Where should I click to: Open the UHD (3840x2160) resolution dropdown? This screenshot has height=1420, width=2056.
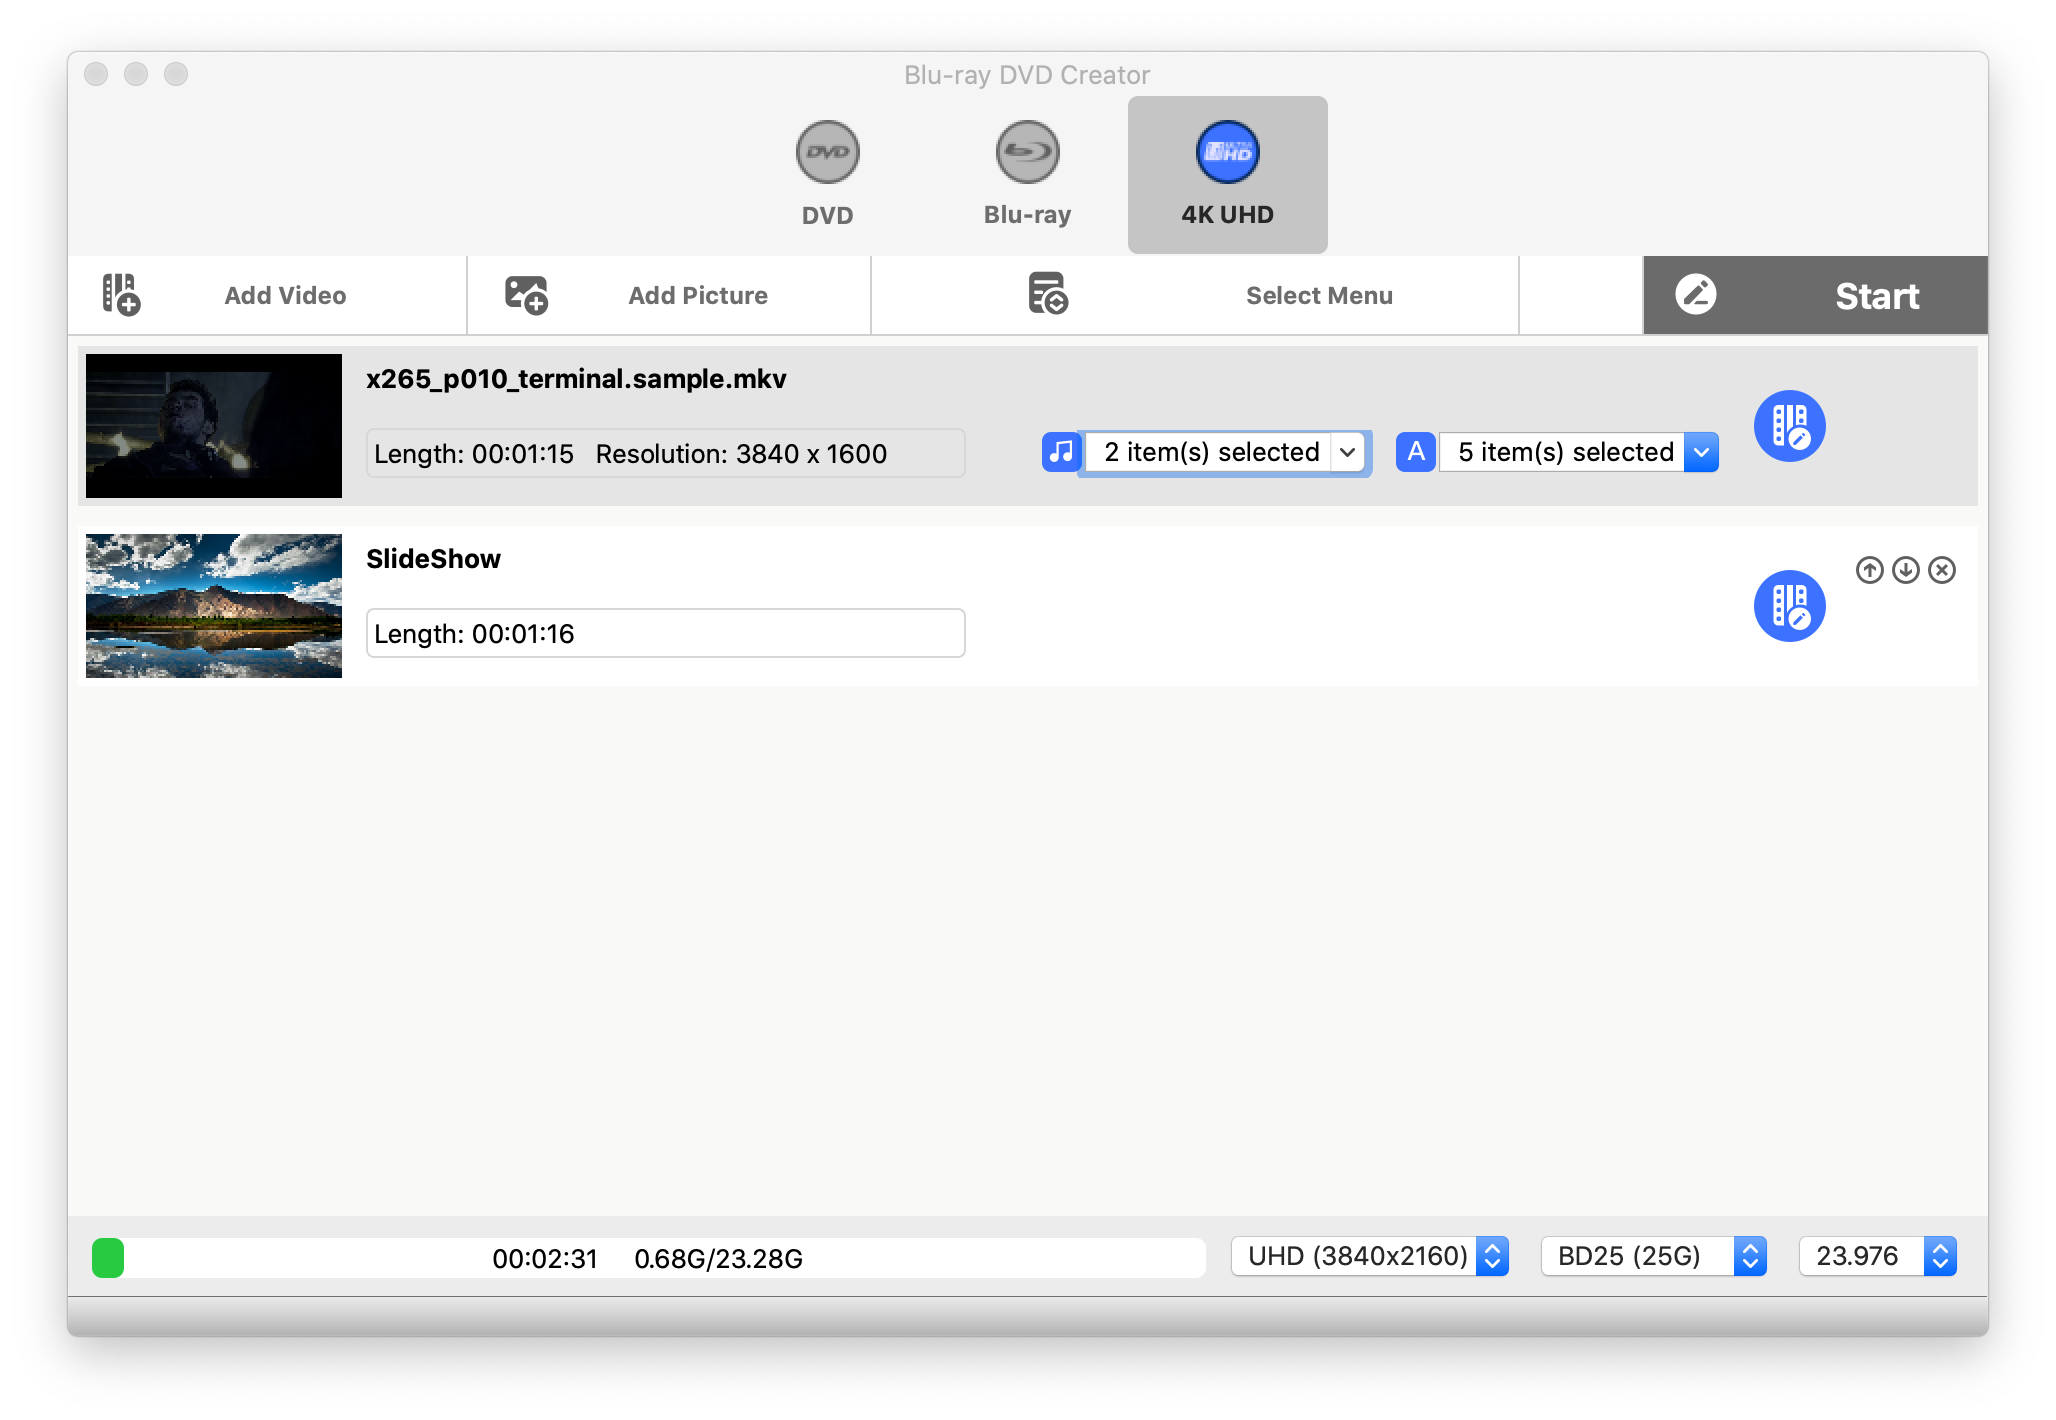coord(1369,1256)
